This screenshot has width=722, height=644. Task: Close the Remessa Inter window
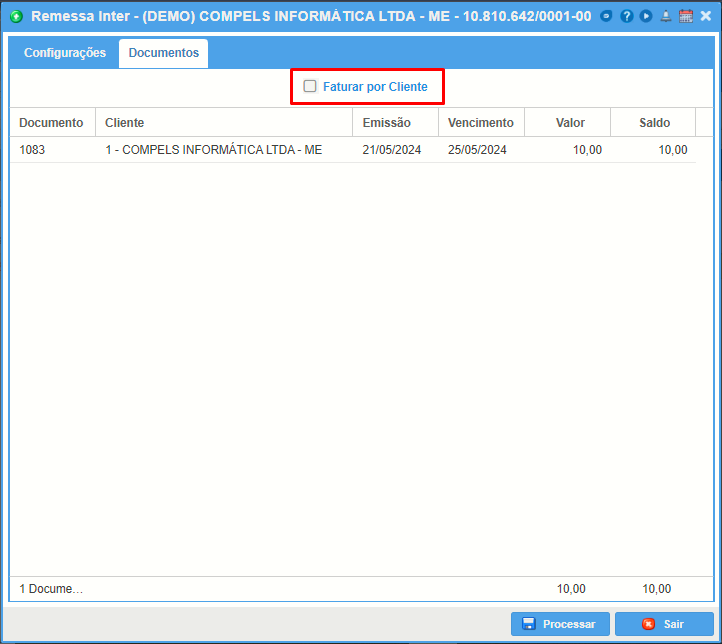[x=705, y=17]
